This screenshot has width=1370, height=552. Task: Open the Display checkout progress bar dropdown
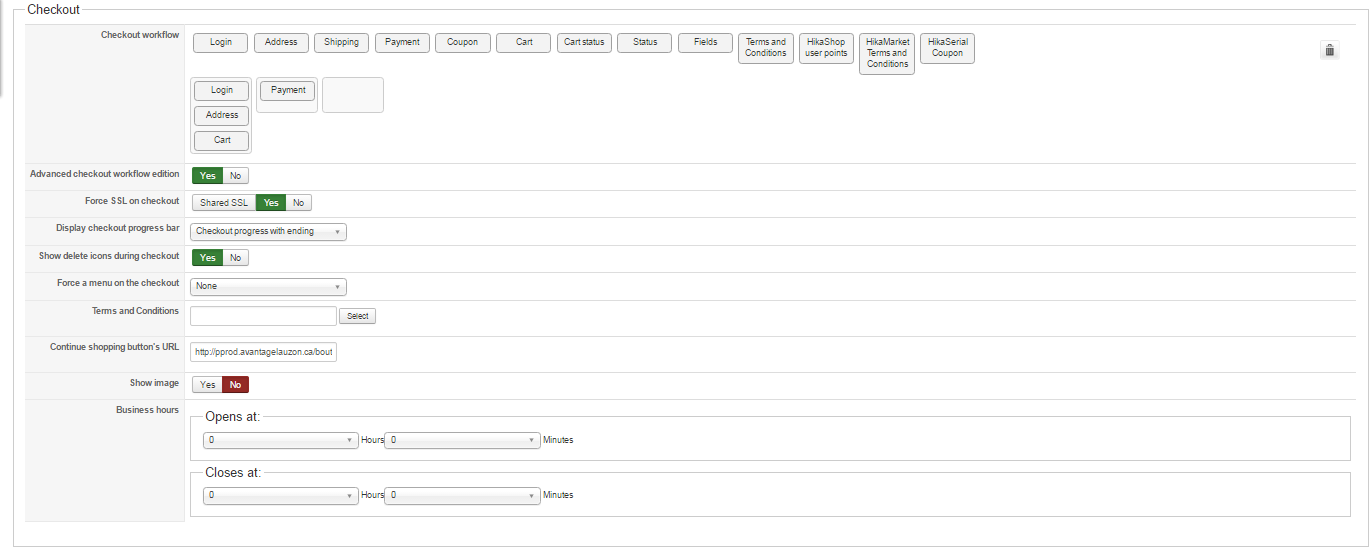[268, 231]
